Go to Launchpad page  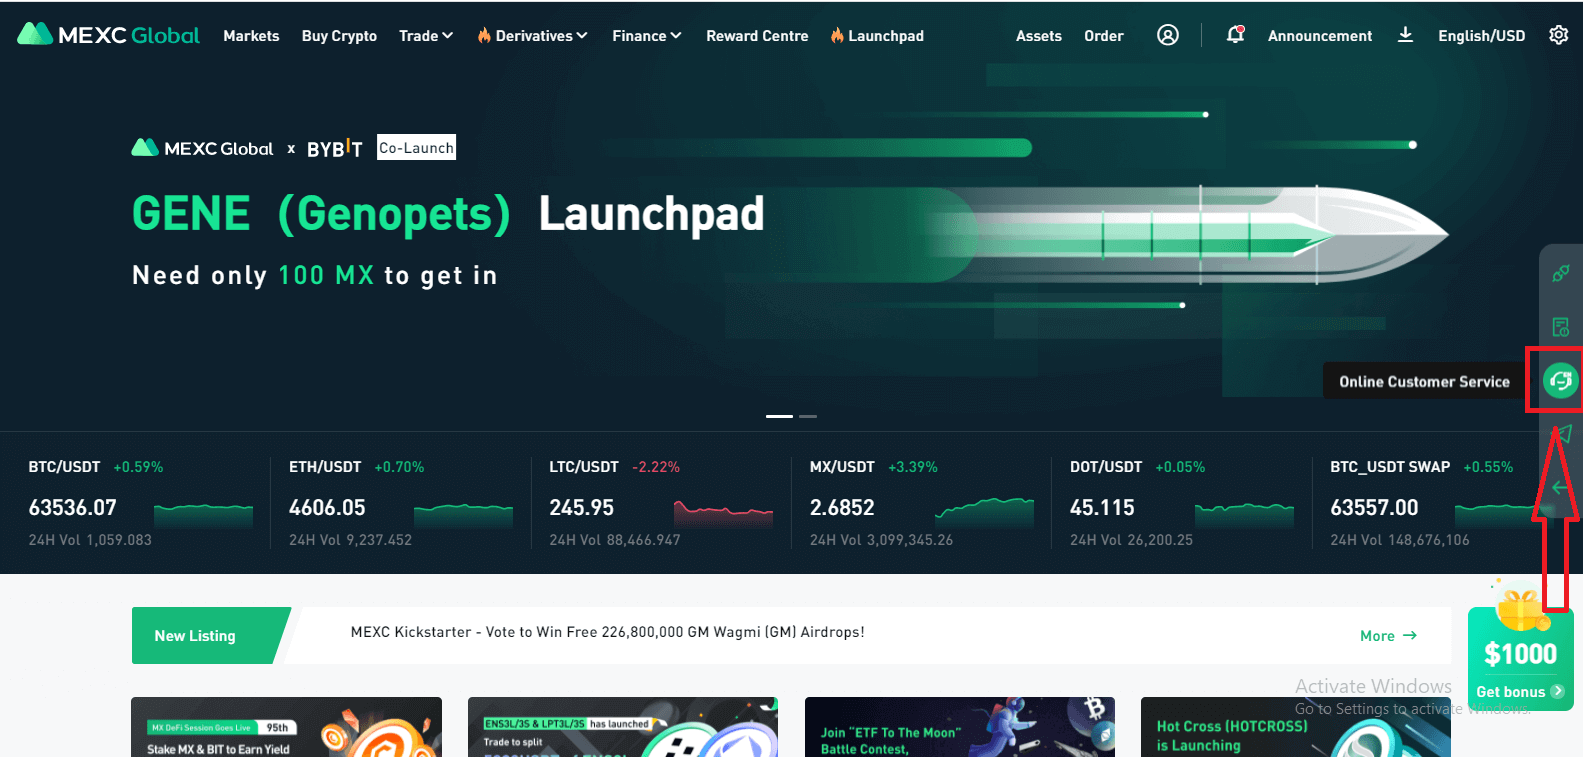click(x=886, y=36)
